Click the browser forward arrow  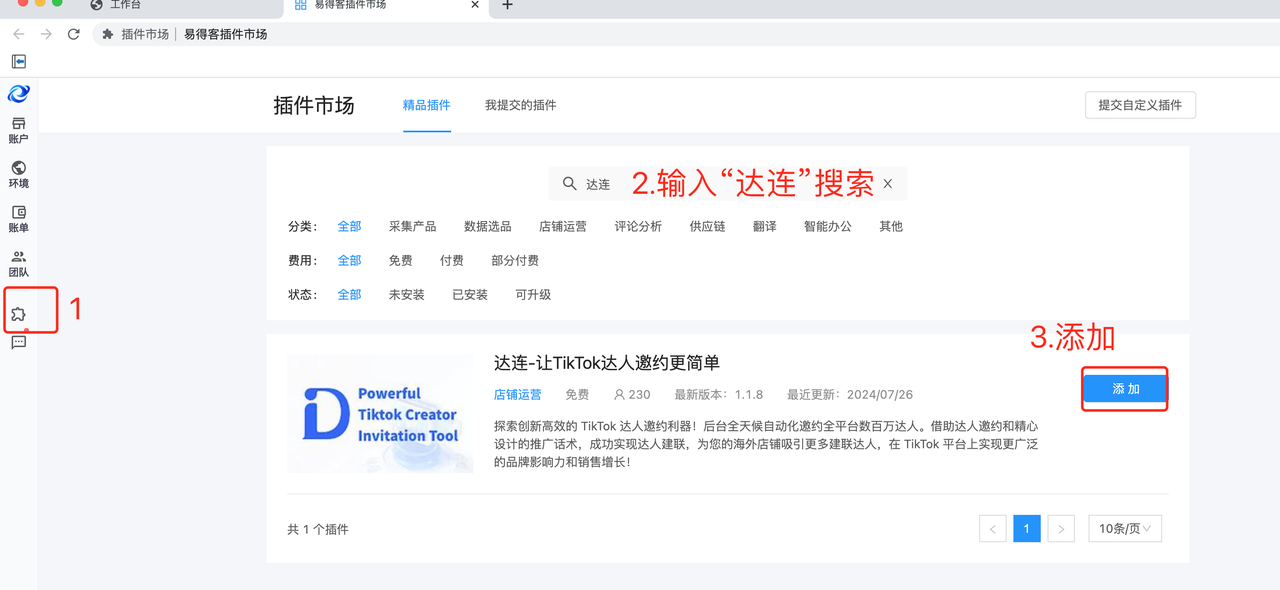46,34
